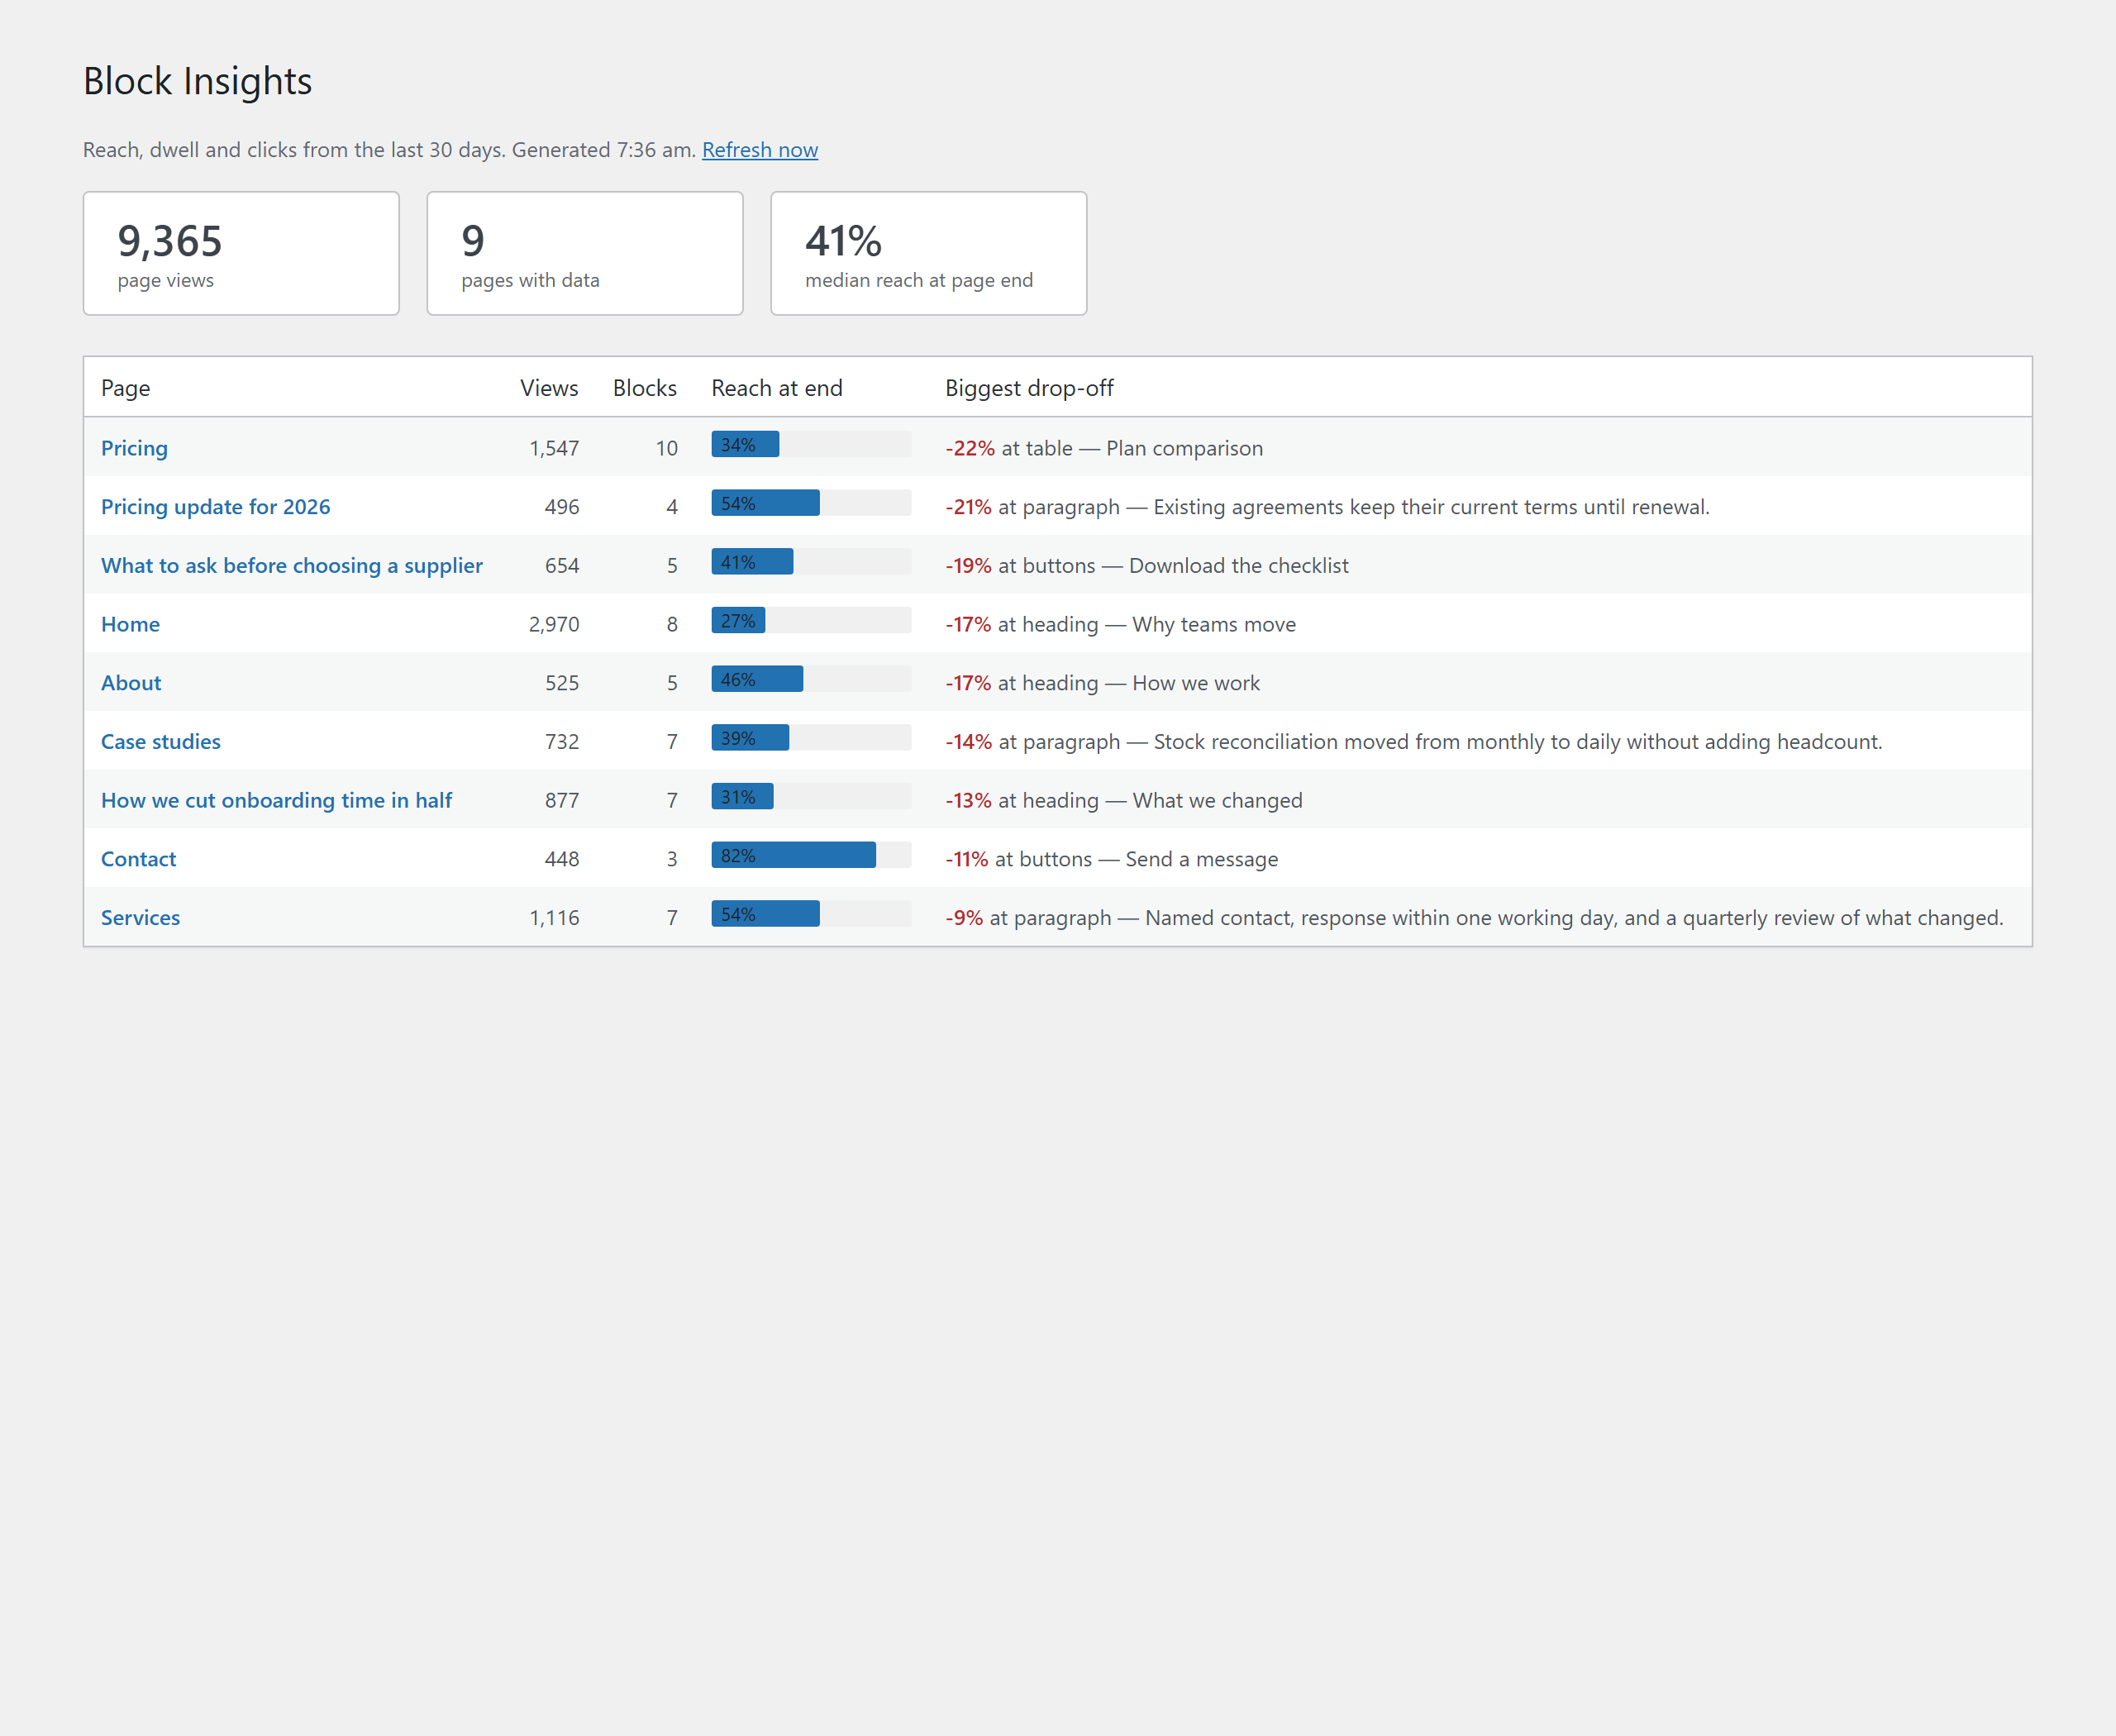Click the Biggest drop-off column header

pos(1029,388)
